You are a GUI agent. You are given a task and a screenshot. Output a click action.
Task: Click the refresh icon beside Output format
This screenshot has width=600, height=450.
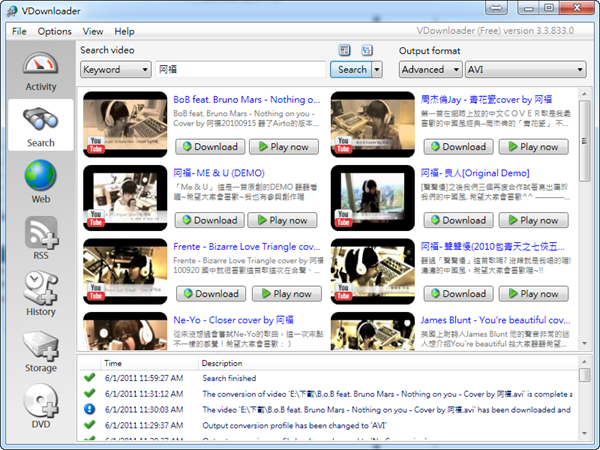(367, 50)
